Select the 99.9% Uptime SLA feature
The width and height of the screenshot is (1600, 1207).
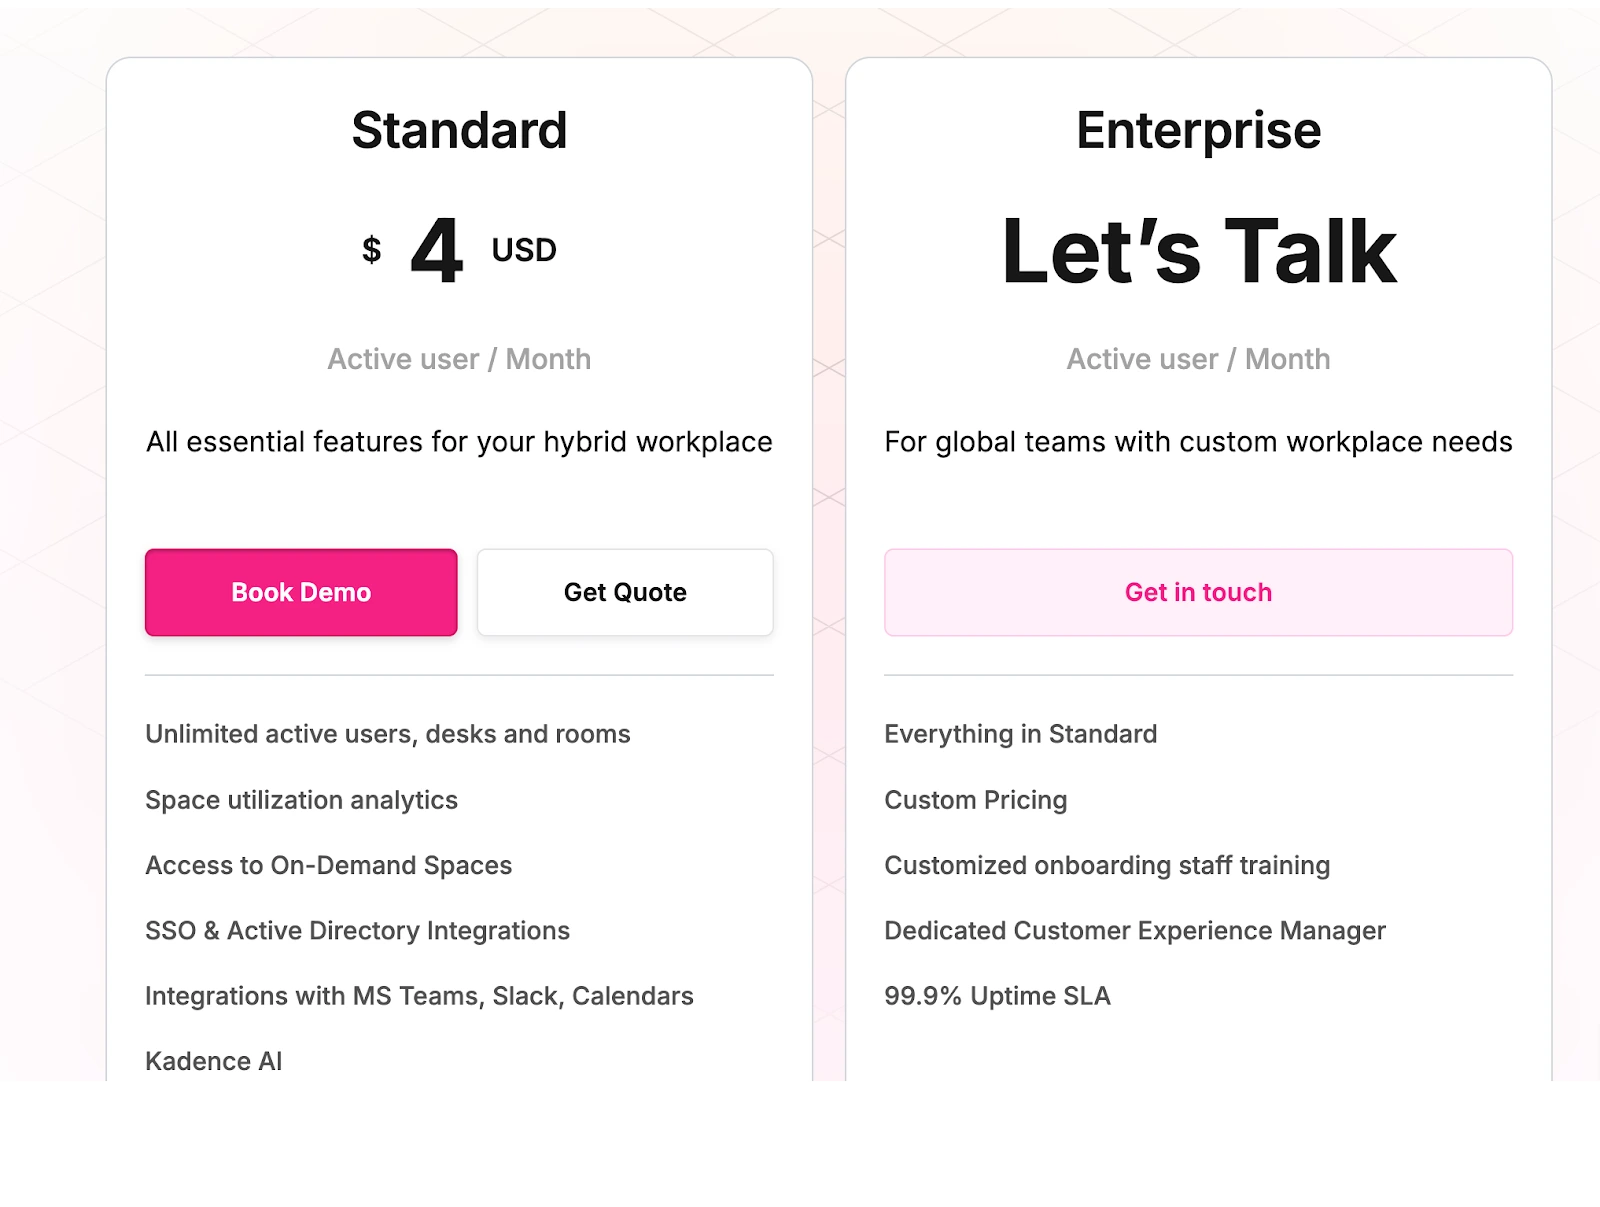tap(996, 996)
